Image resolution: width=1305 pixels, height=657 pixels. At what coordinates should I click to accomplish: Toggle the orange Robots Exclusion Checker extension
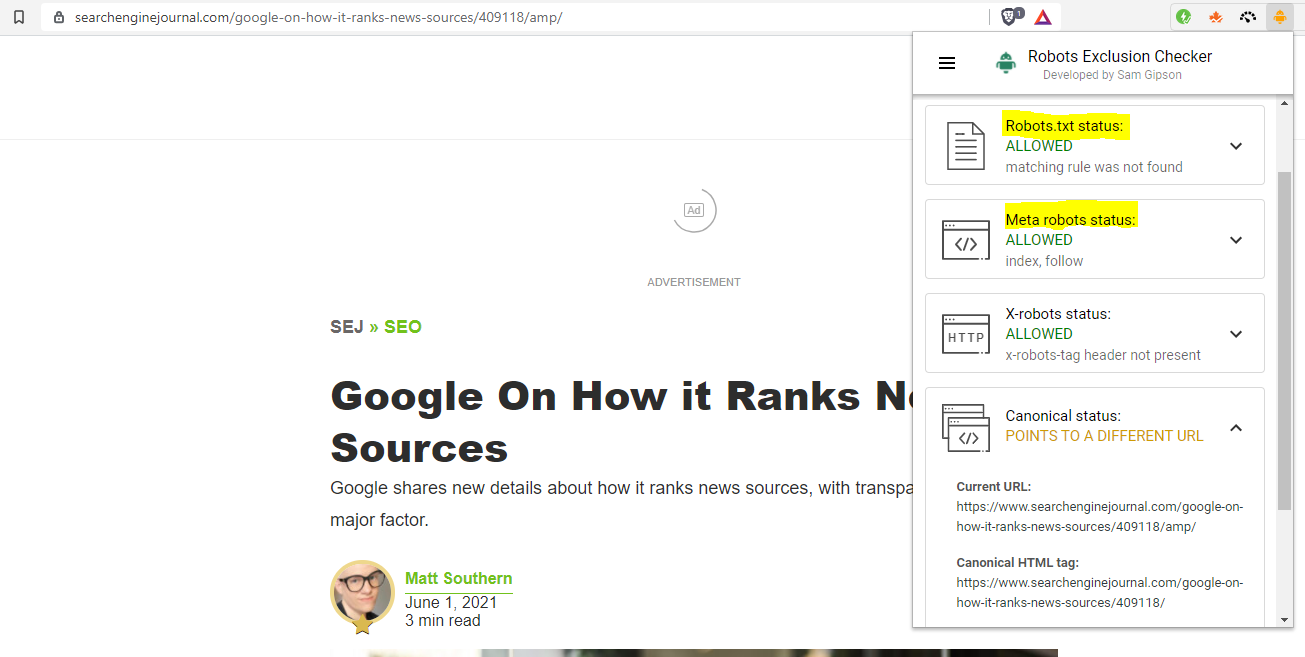point(1278,17)
